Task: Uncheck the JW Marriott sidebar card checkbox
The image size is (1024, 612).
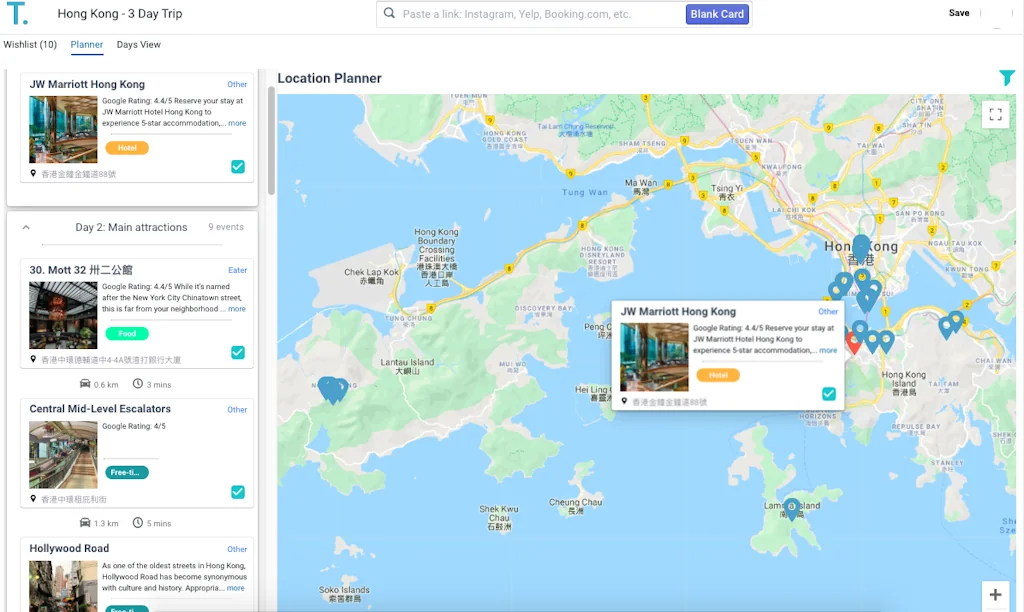Action: pos(237,167)
